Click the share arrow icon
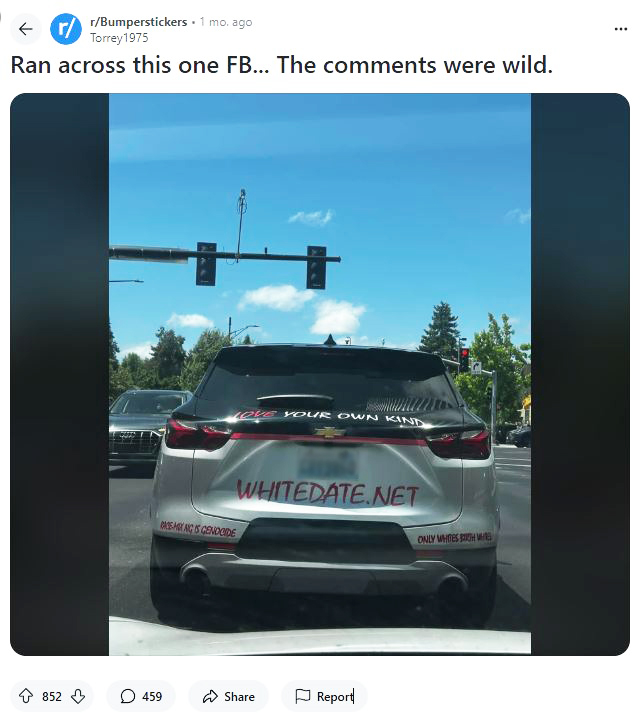This screenshot has height=718, width=640. [210, 696]
